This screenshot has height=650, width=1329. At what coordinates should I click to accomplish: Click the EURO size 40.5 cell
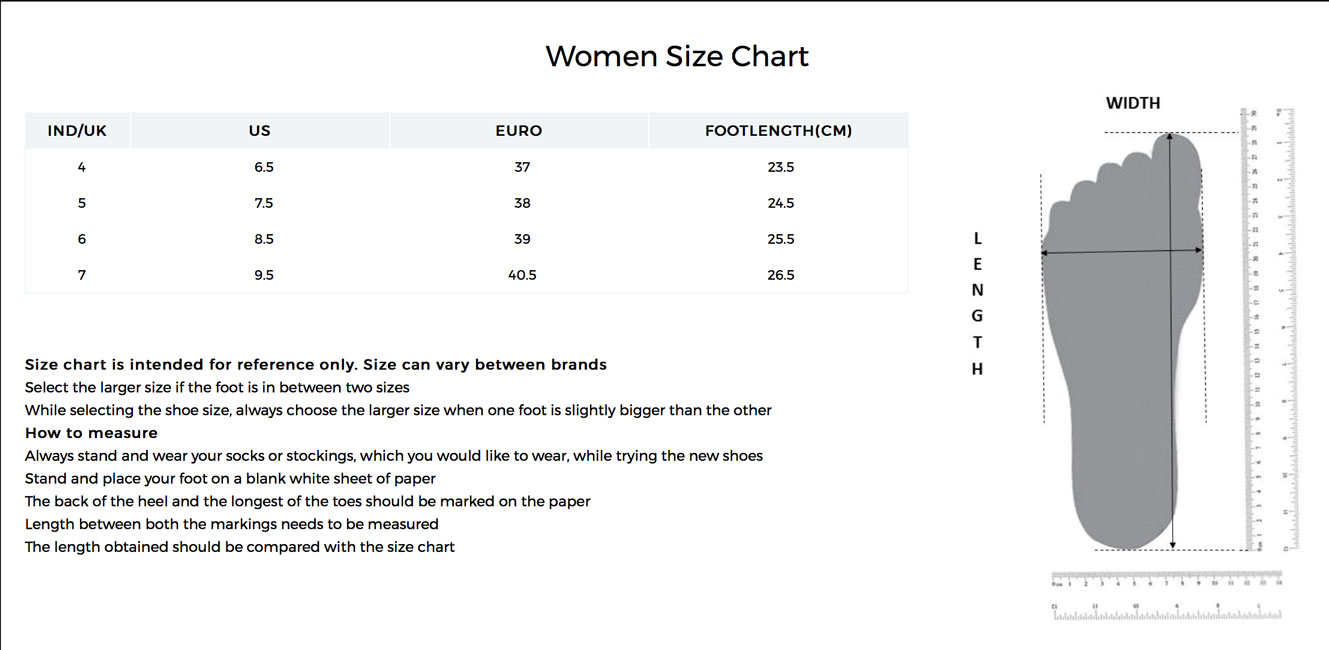pos(522,275)
